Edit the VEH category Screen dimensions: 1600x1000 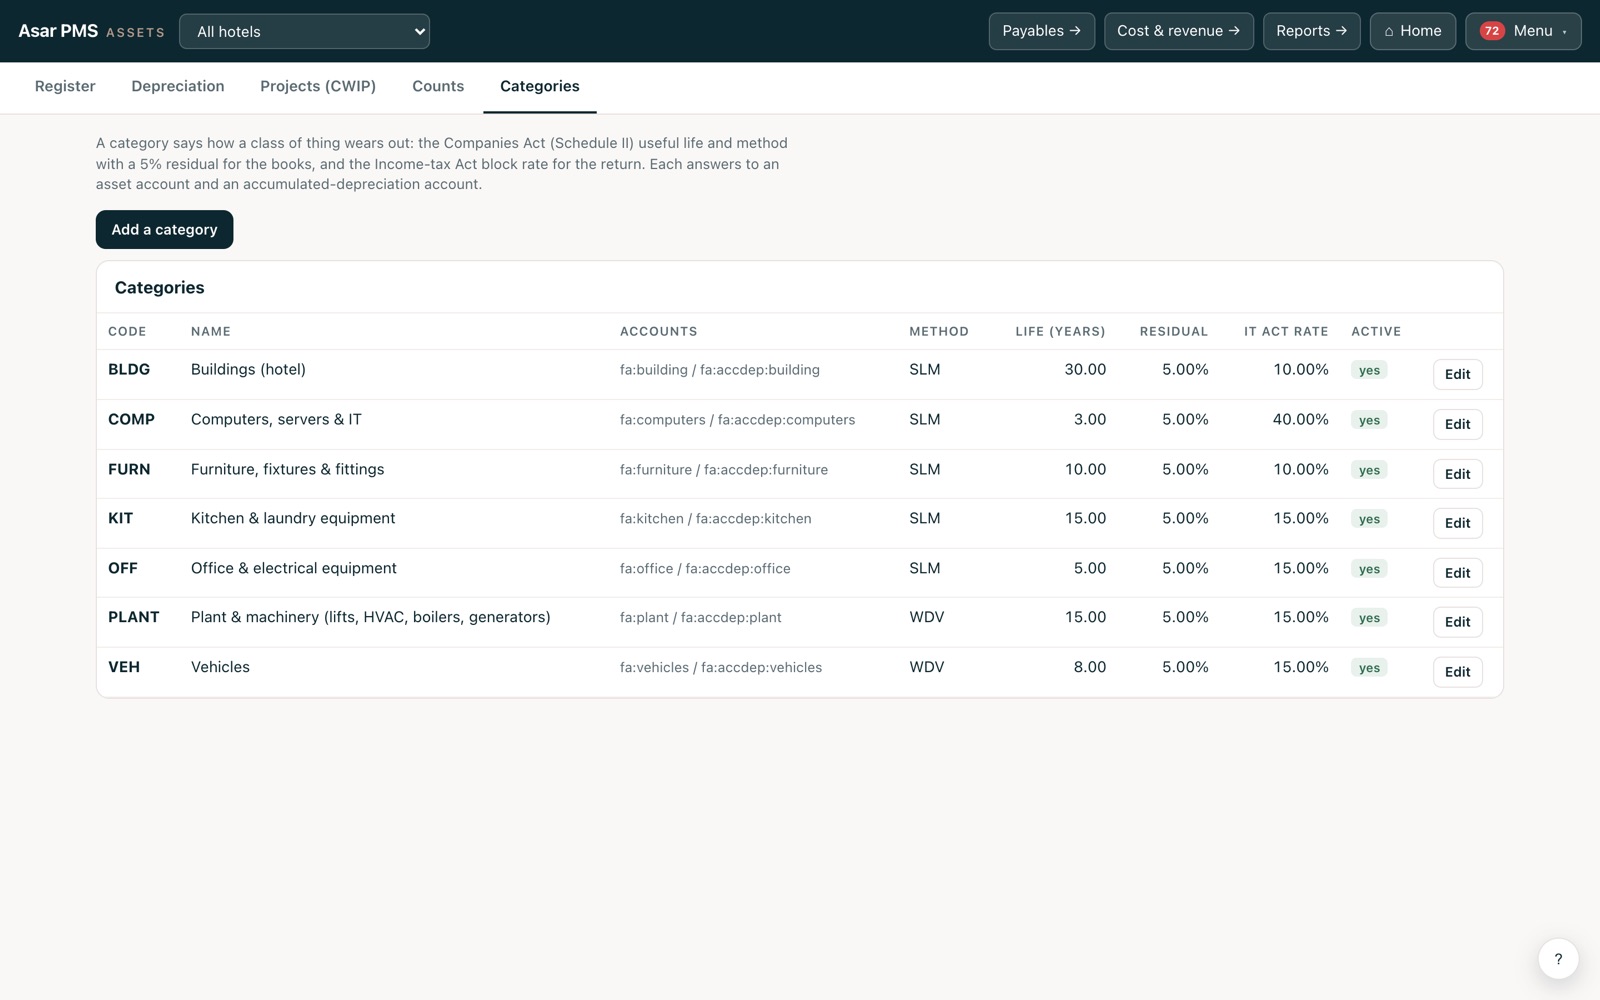click(x=1458, y=672)
